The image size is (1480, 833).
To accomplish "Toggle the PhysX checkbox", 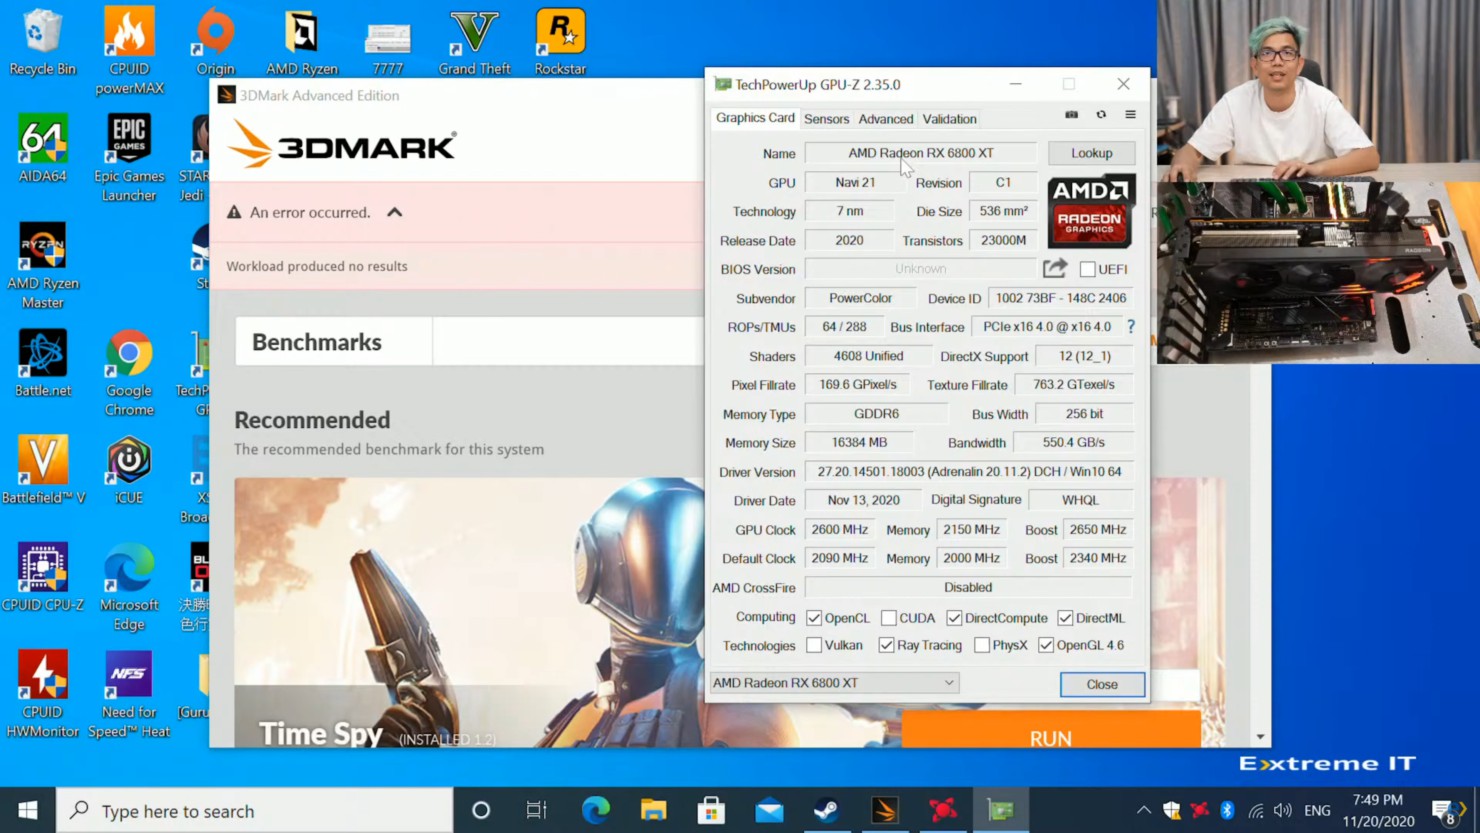I will click(x=982, y=645).
